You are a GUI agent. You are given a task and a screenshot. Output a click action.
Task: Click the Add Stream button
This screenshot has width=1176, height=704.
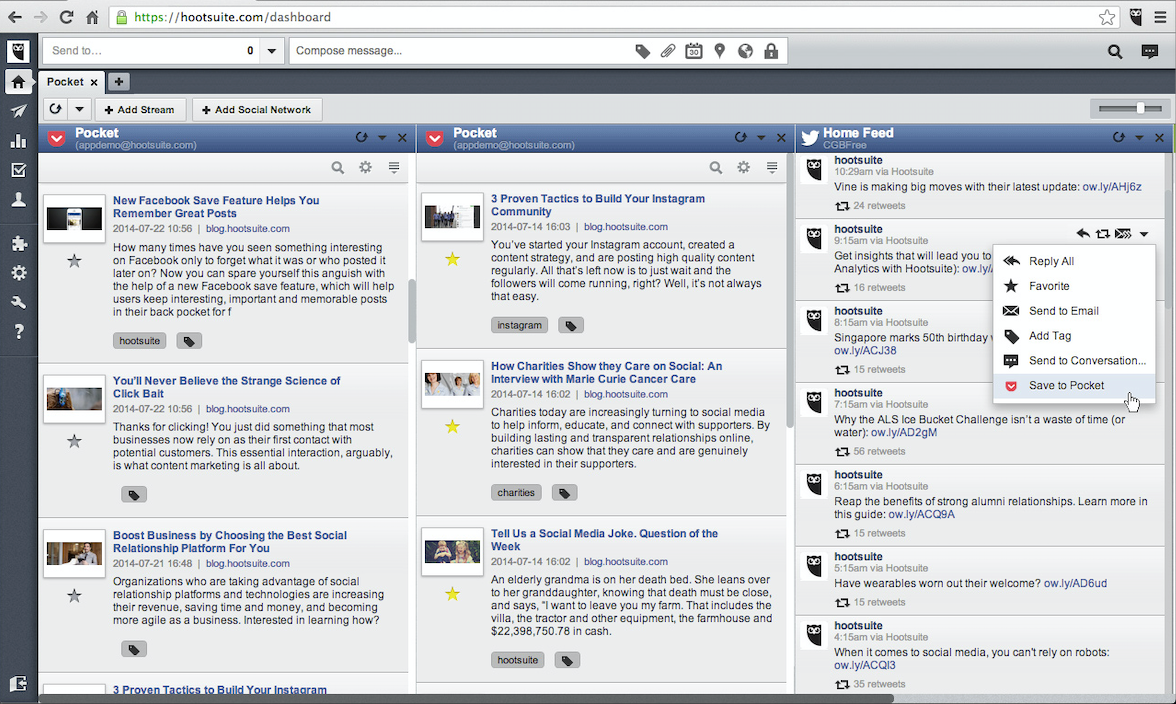[x=140, y=109]
